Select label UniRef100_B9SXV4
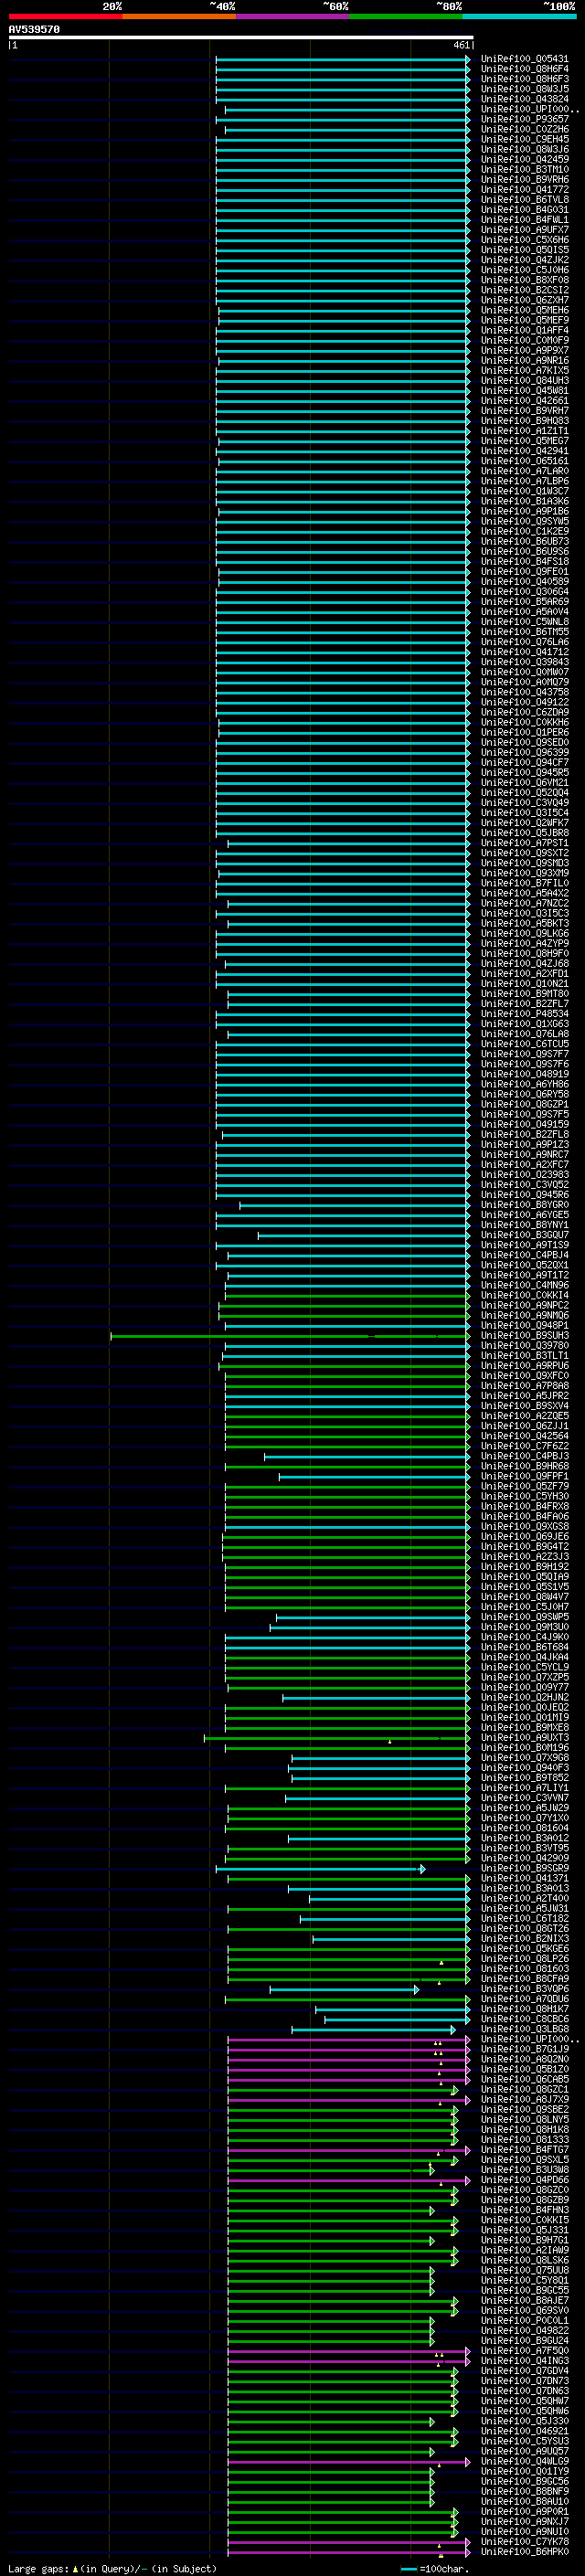 click(524, 1405)
